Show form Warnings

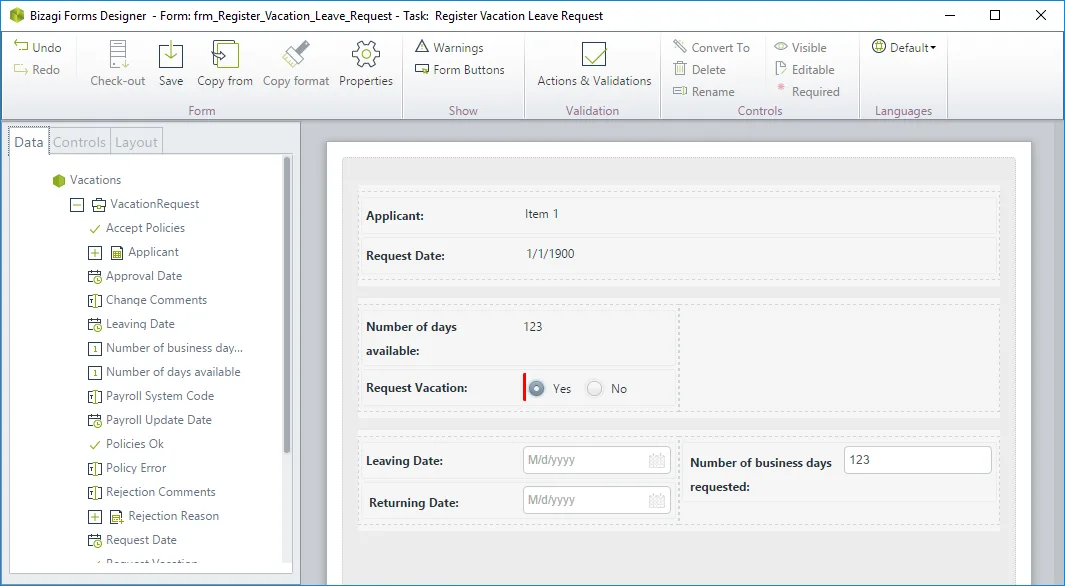click(x=450, y=47)
